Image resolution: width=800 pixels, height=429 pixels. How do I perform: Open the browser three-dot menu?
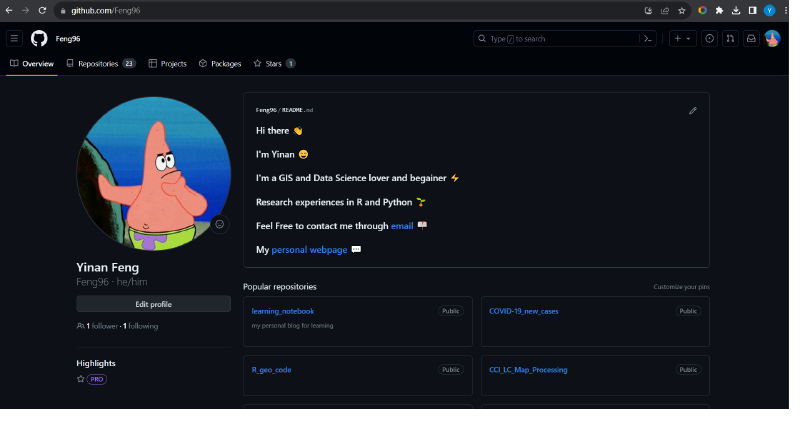pos(786,10)
